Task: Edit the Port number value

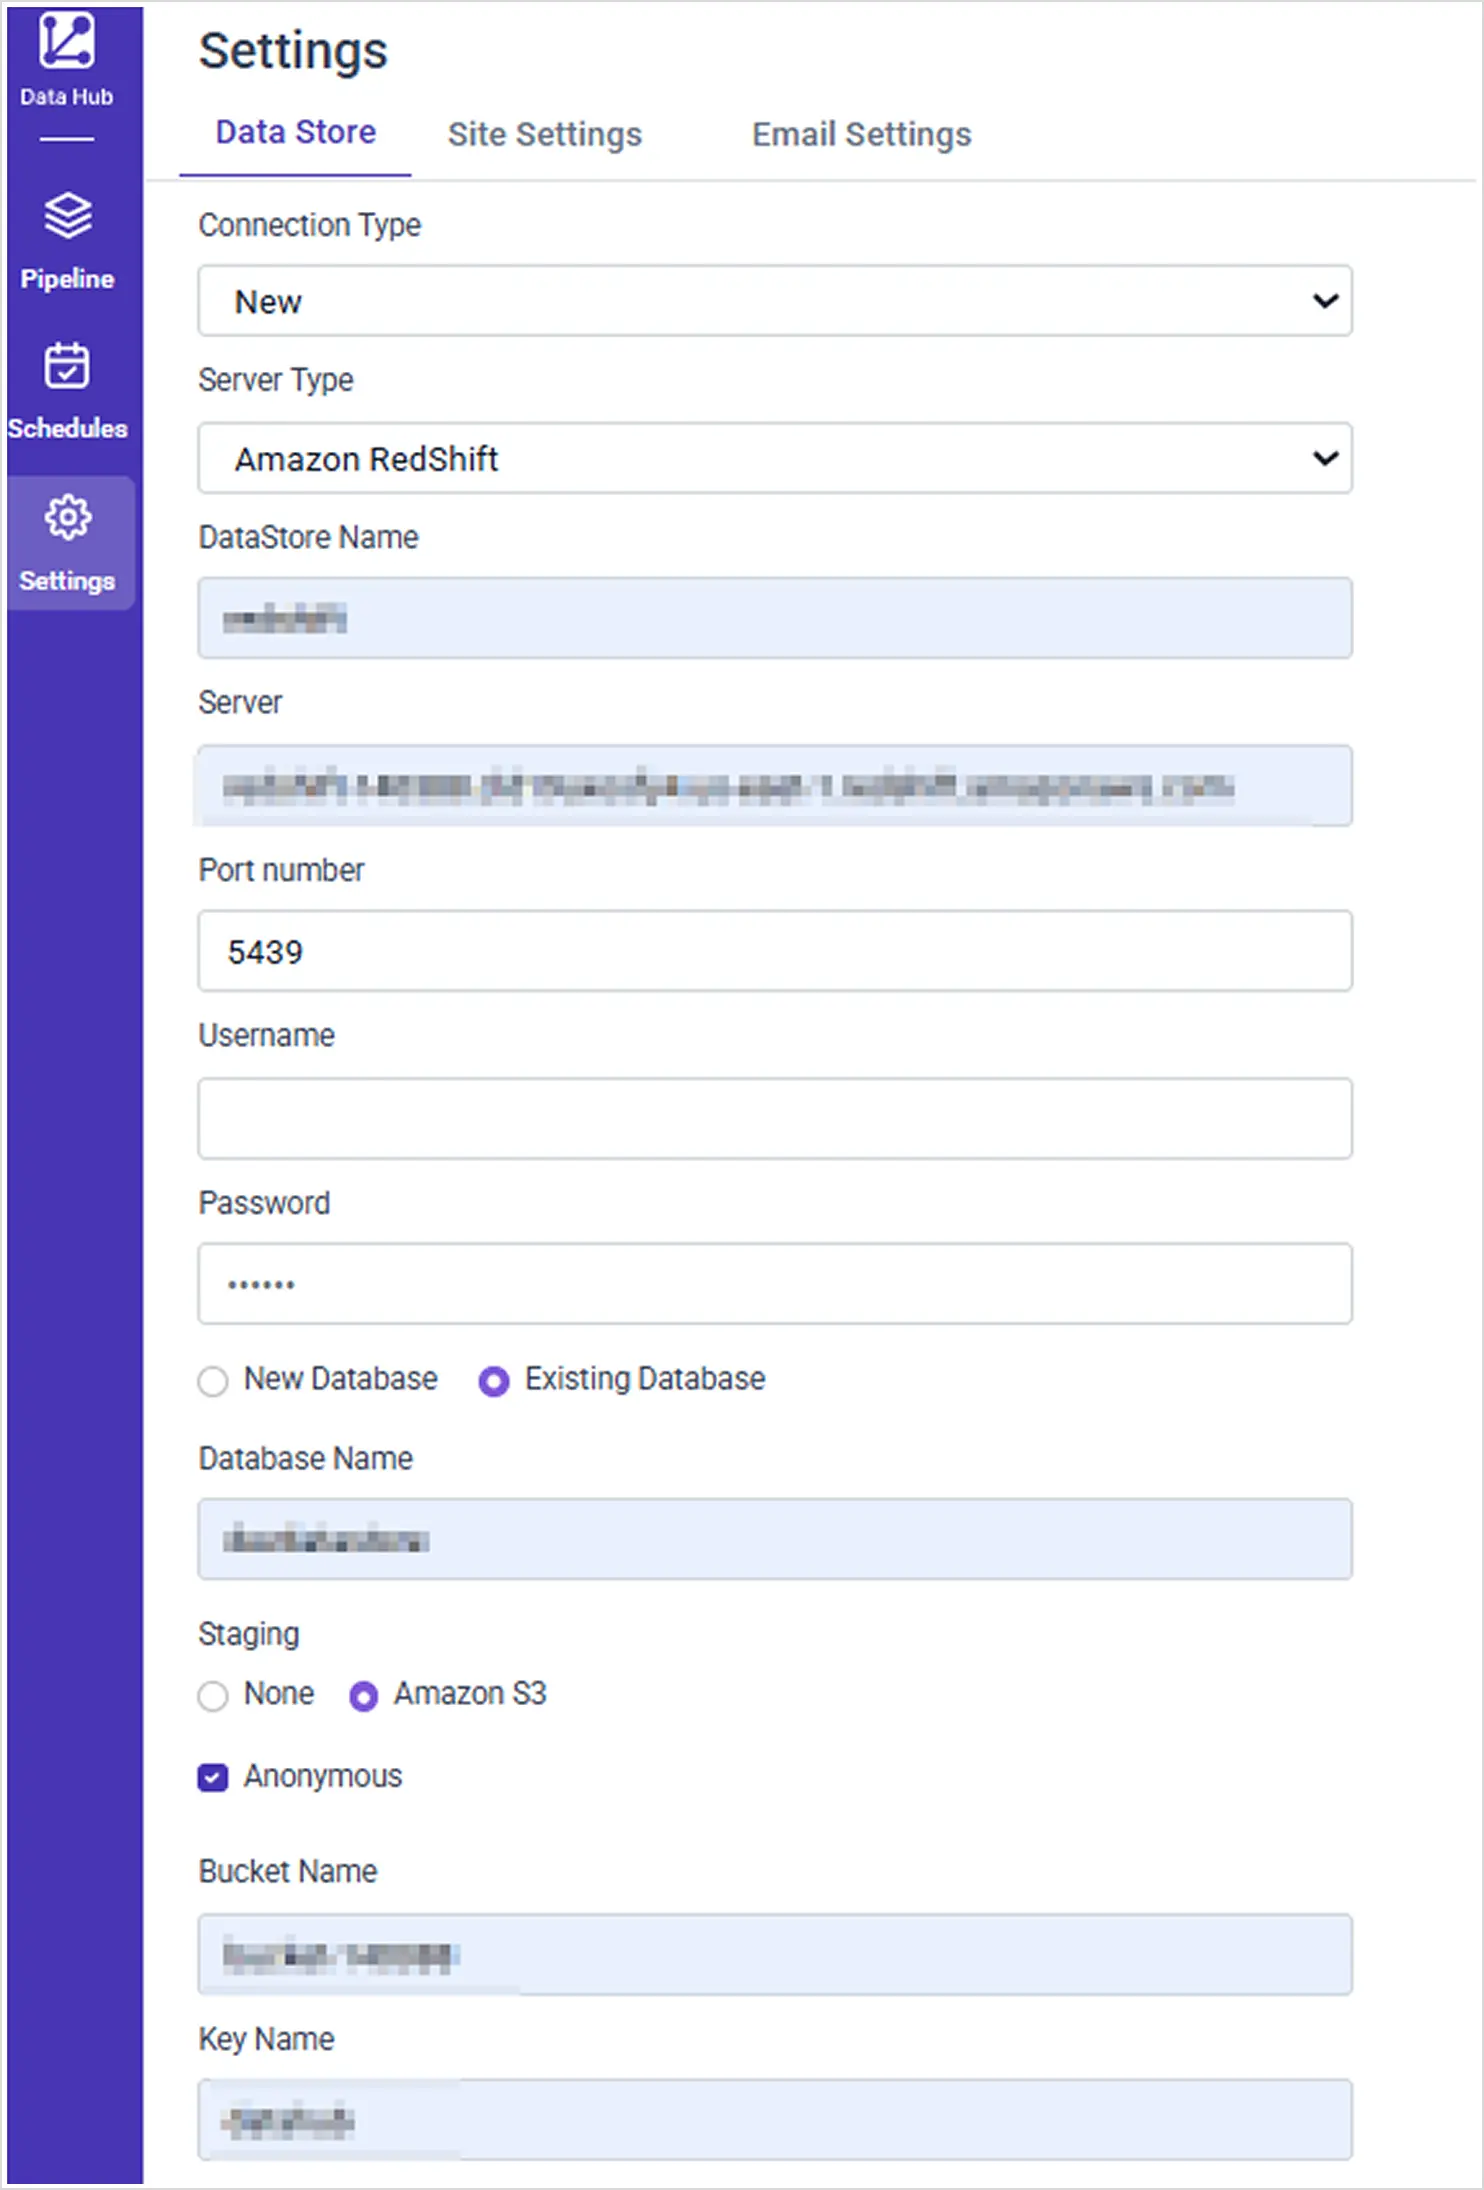Action: coord(775,951)
